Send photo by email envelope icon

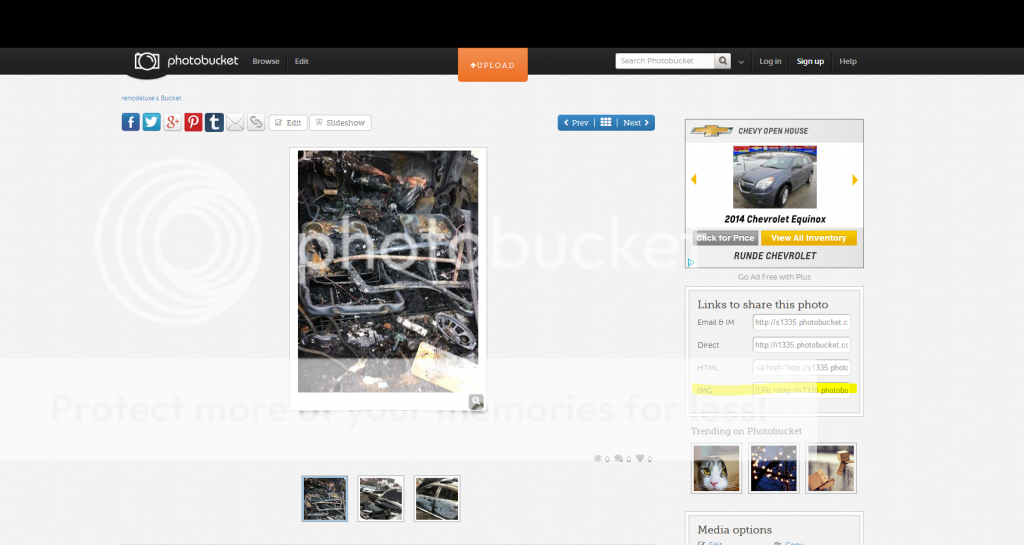click(235, 122)
